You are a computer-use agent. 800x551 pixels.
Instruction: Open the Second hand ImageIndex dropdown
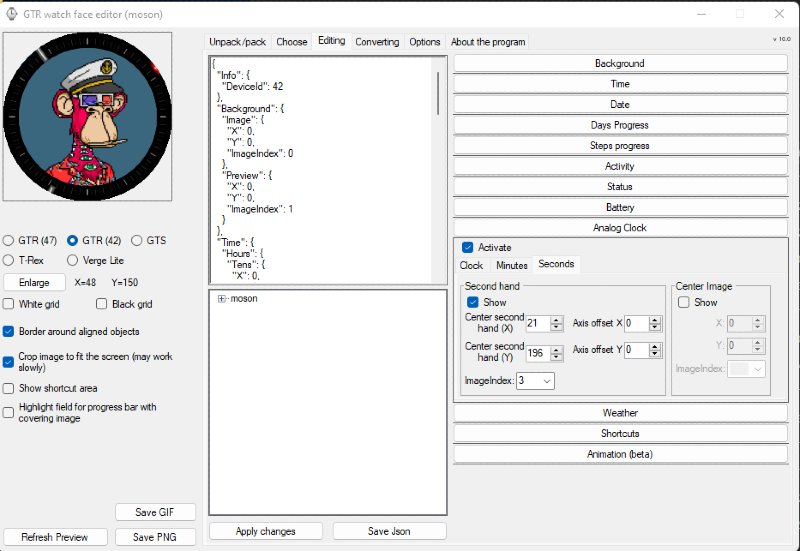547,381
